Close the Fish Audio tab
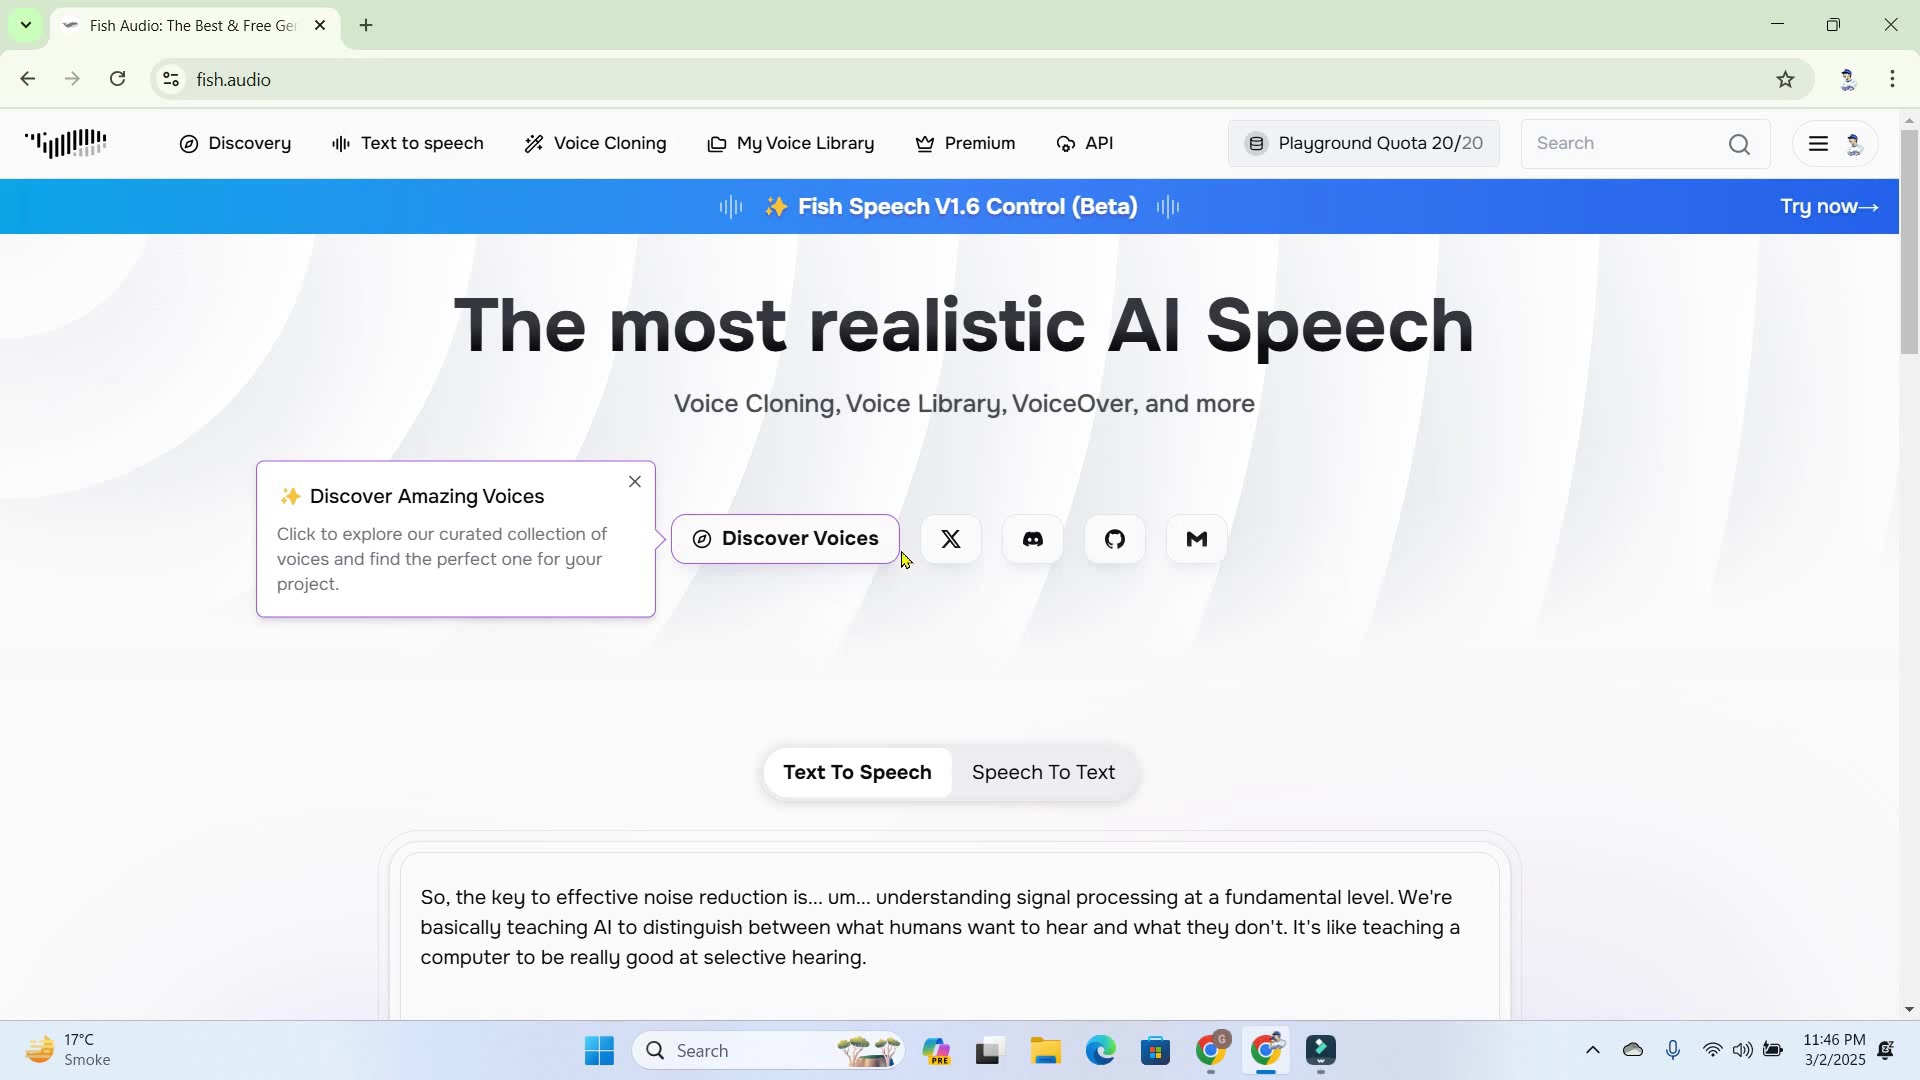 320,25
